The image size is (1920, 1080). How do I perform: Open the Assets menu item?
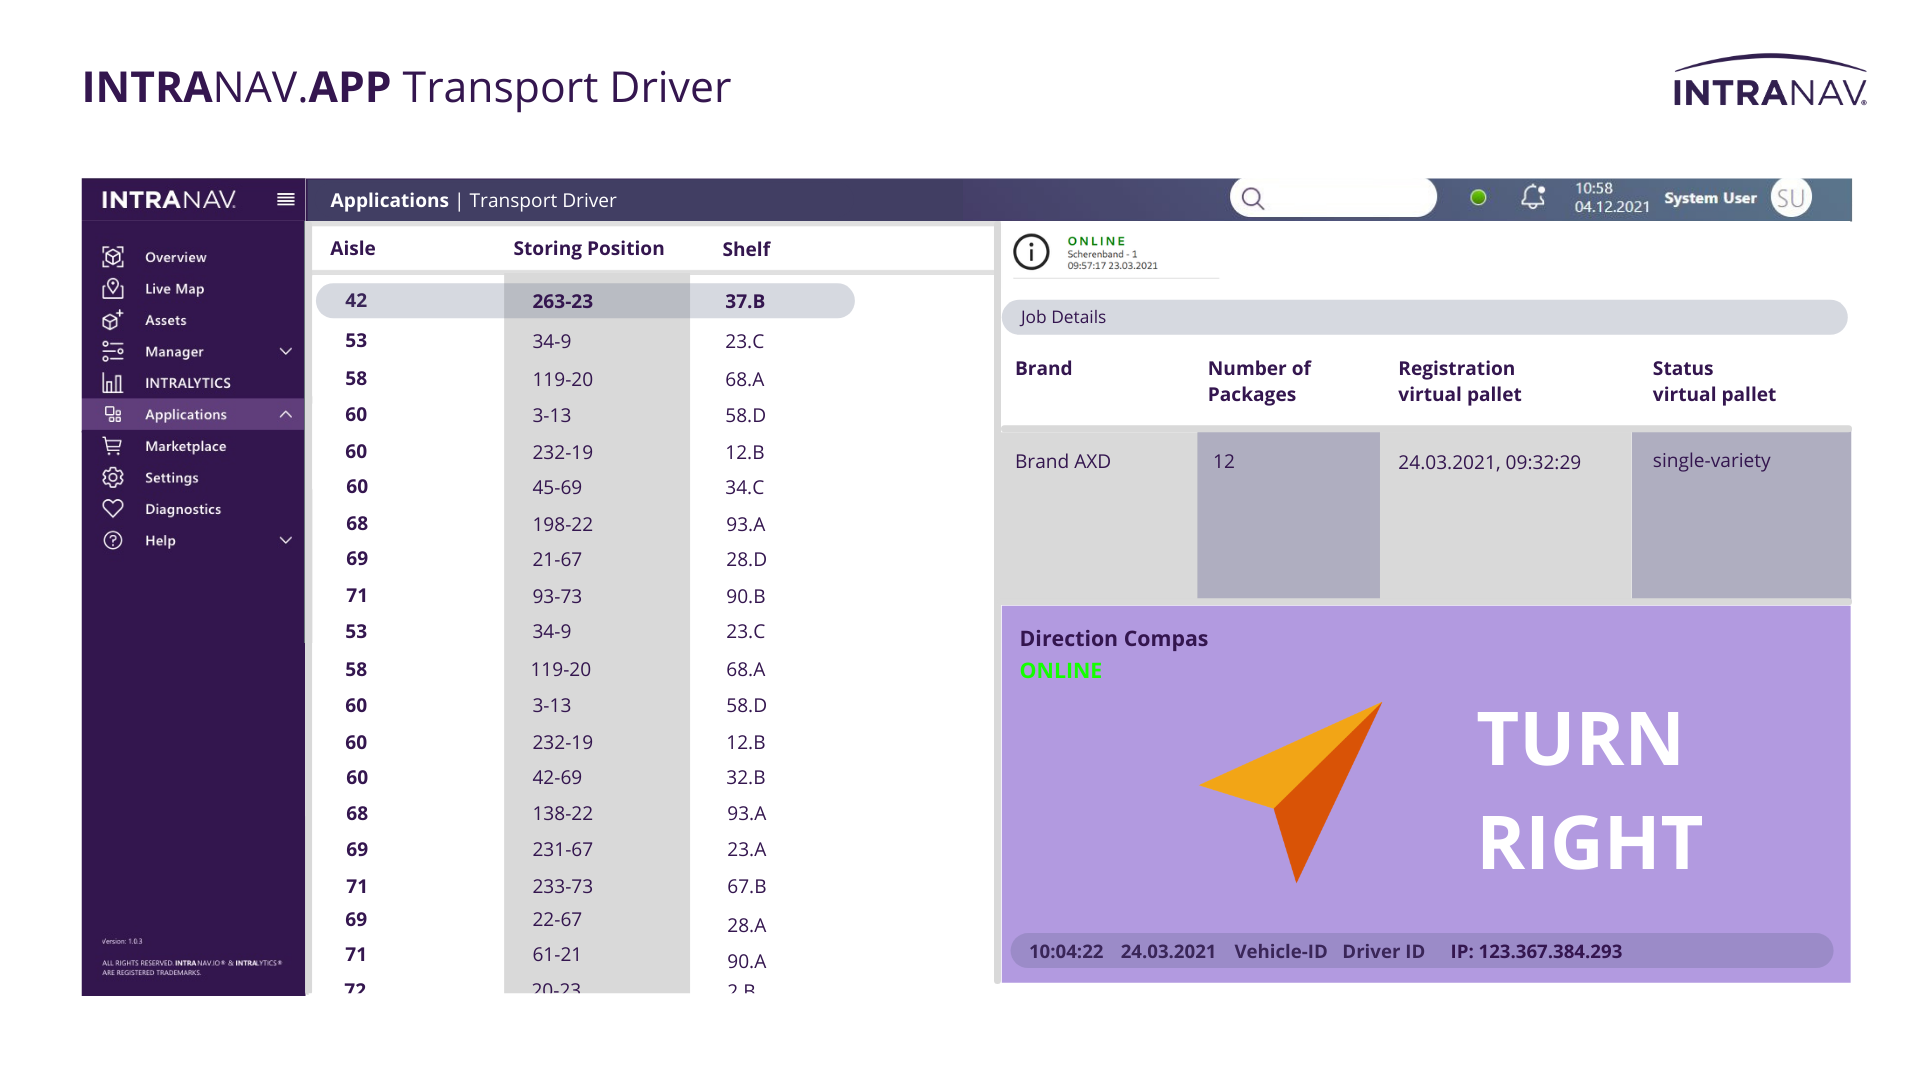click(x=166, y=320)
